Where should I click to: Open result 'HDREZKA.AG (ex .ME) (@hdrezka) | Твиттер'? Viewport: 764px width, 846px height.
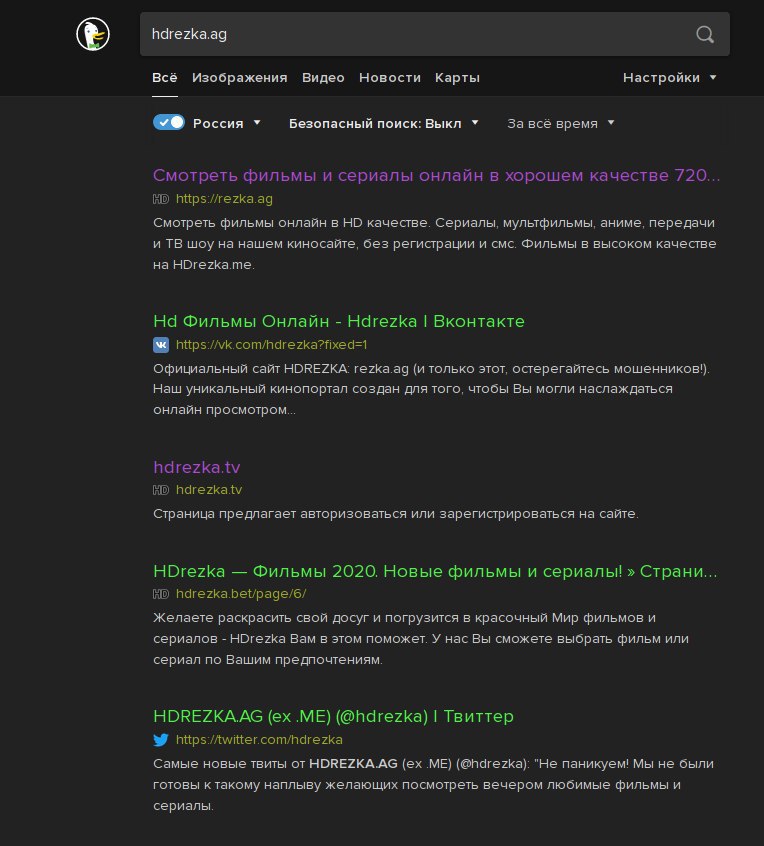pos(333,717)
